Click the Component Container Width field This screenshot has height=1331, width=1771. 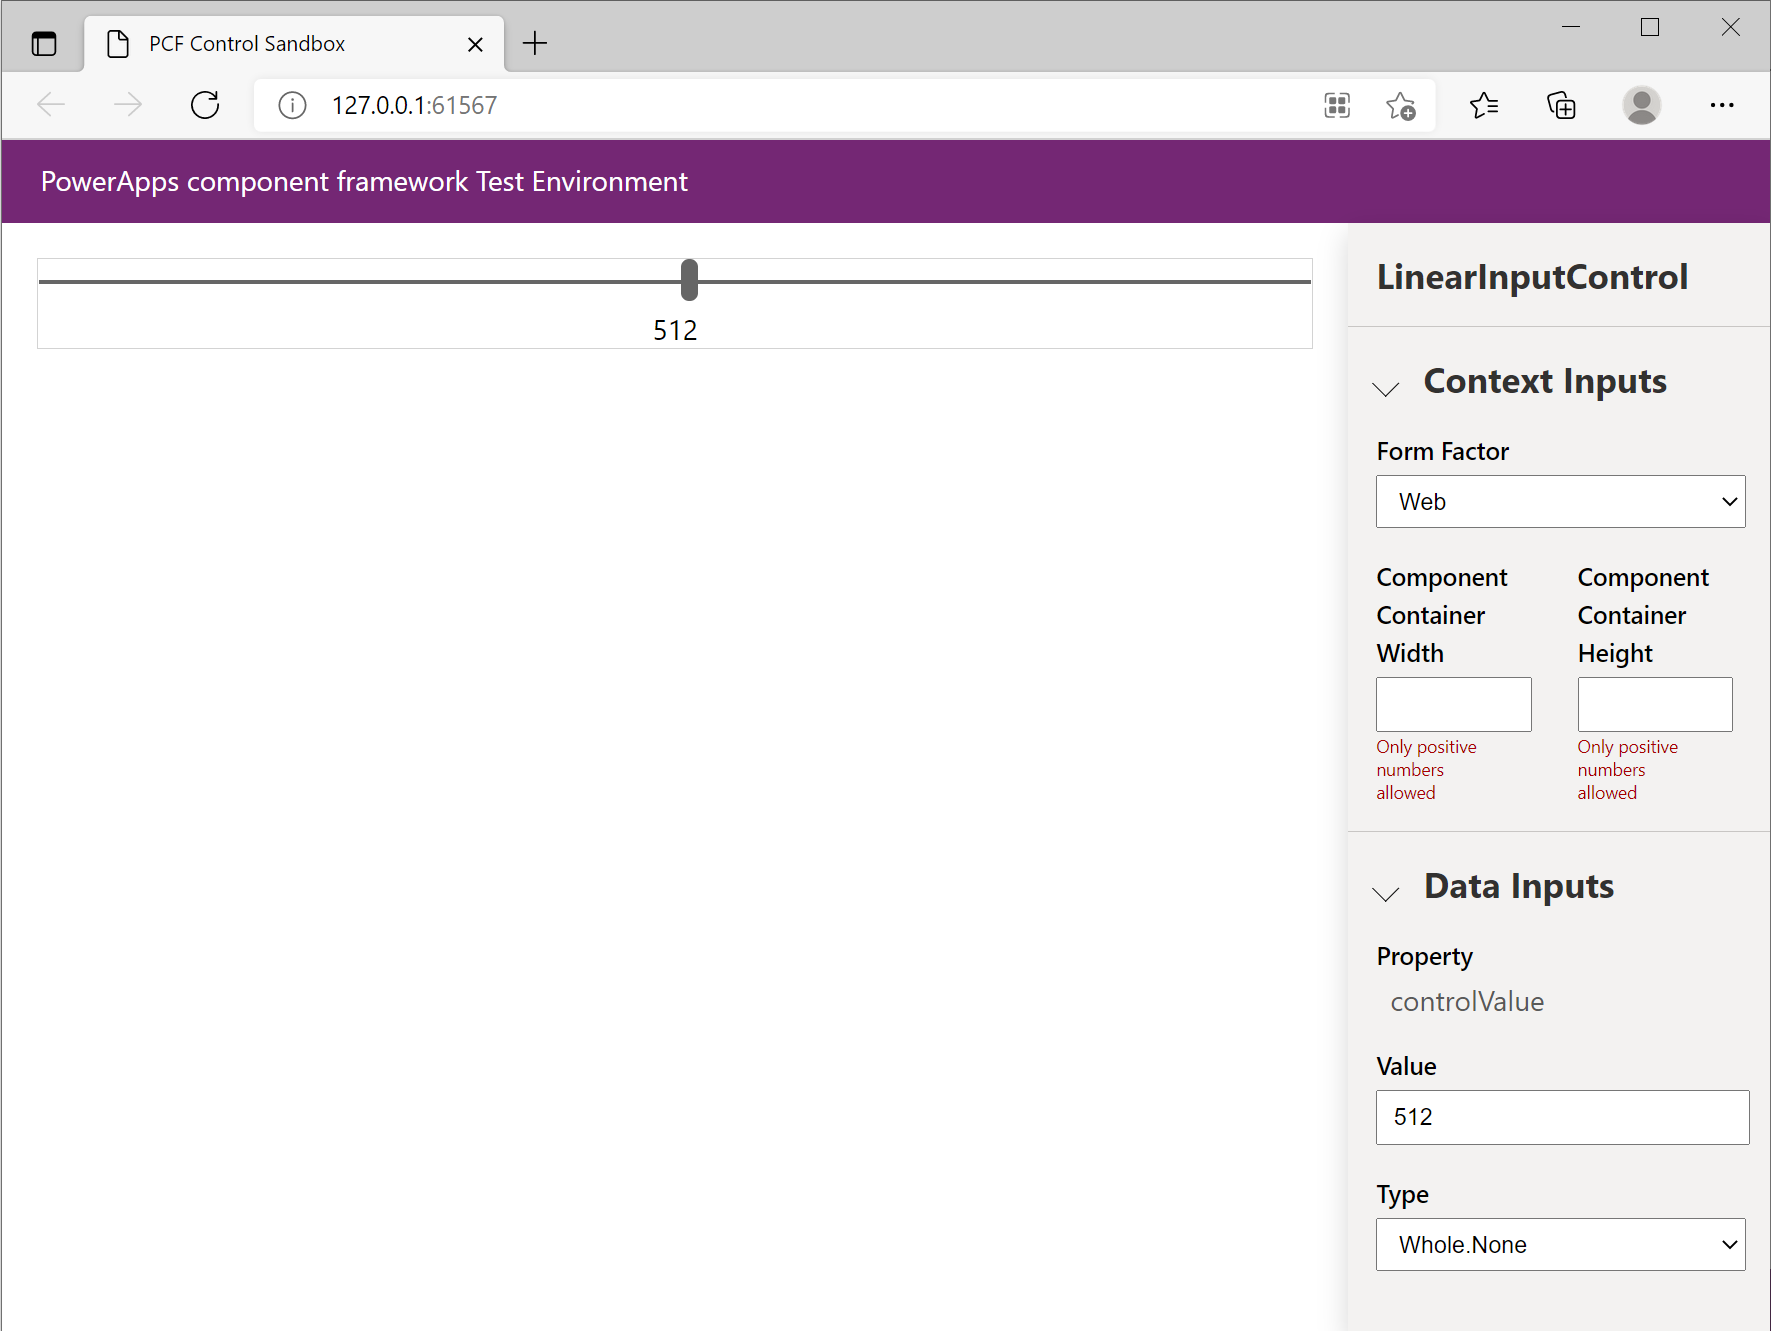(x=1453, y=704)
